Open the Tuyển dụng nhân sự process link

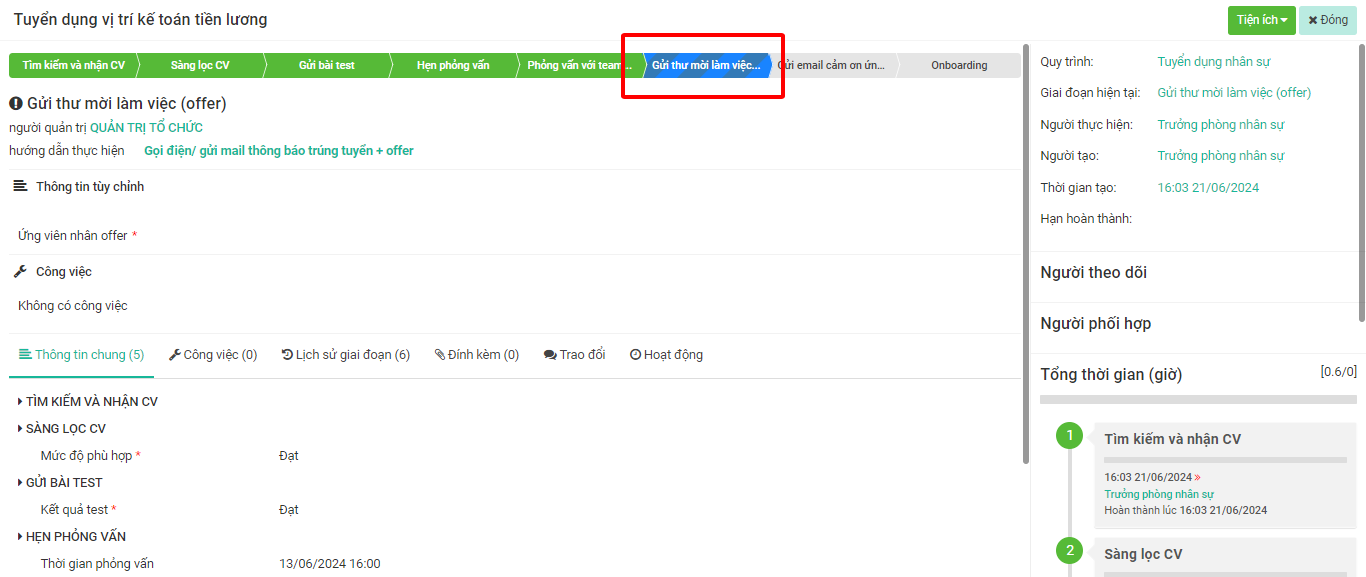[1213, 62]
